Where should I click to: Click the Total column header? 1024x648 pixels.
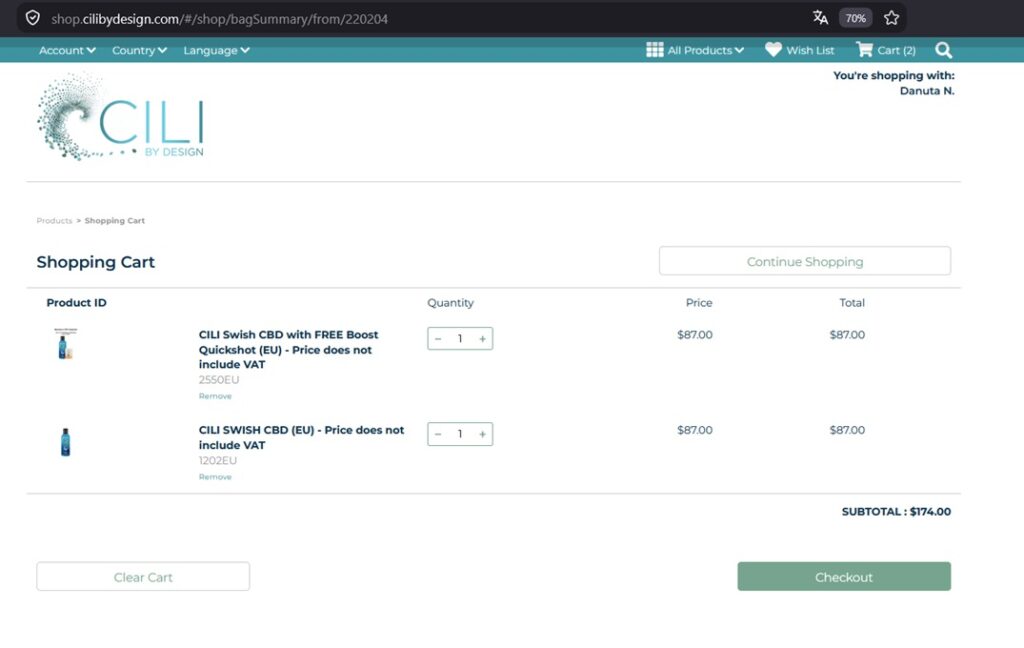(852, 302)
